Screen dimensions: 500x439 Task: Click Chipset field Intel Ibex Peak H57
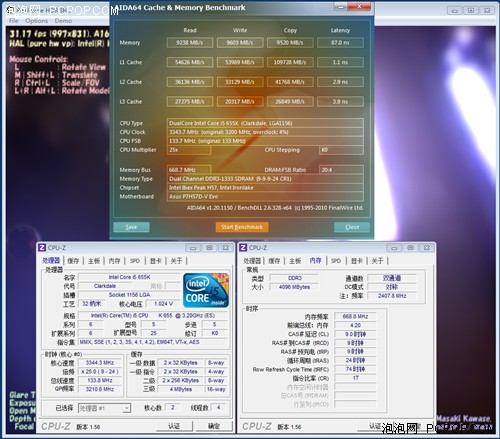(265, 188)
